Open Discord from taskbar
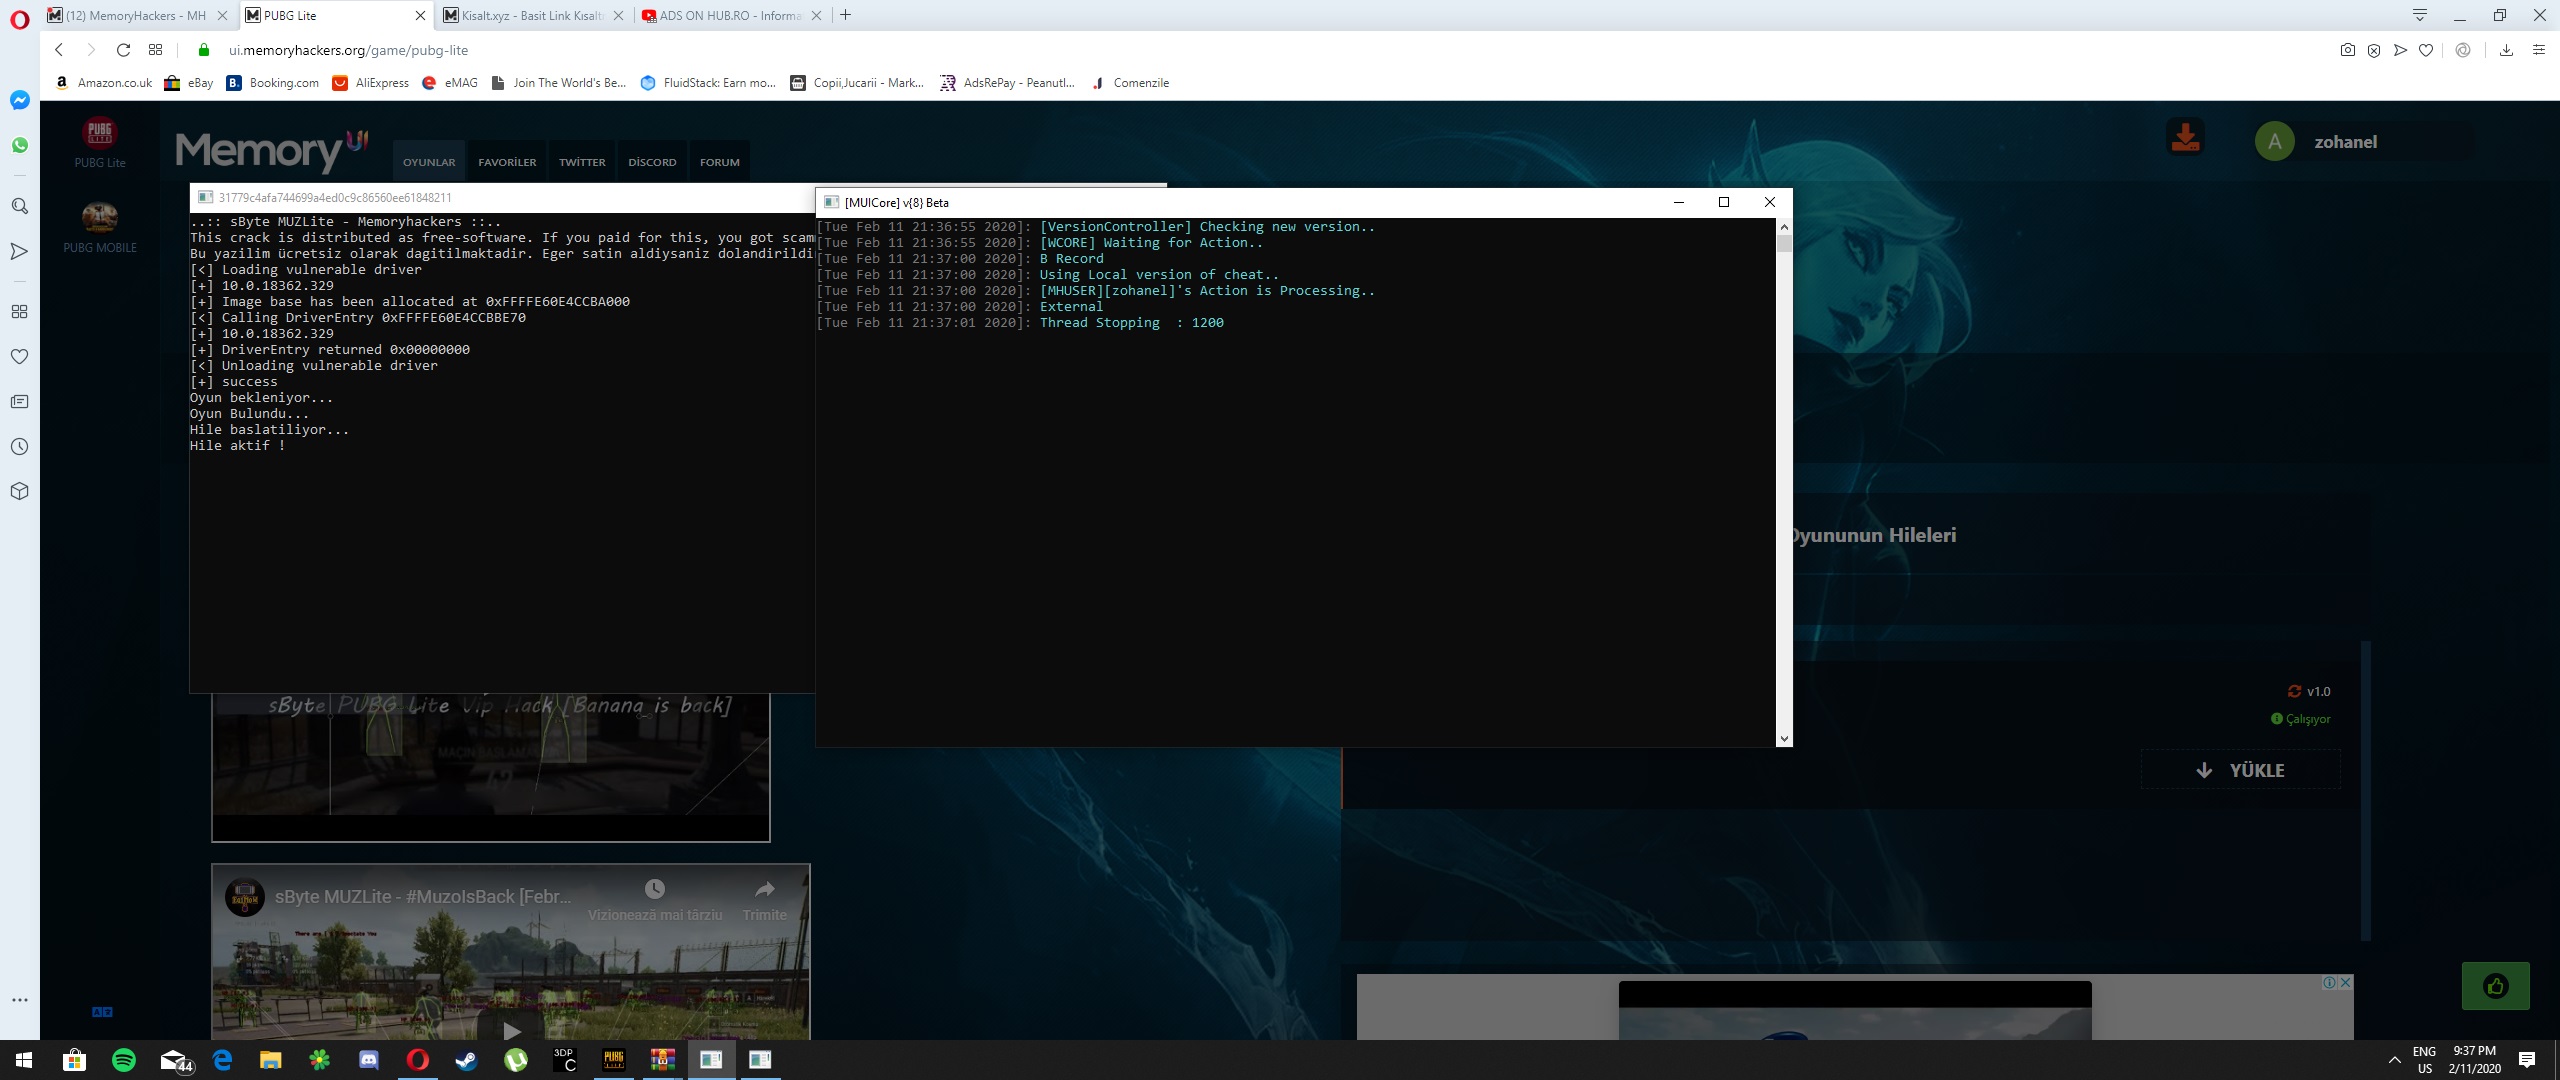This screenshot has width=2560, height=1080. [369, 1060]
